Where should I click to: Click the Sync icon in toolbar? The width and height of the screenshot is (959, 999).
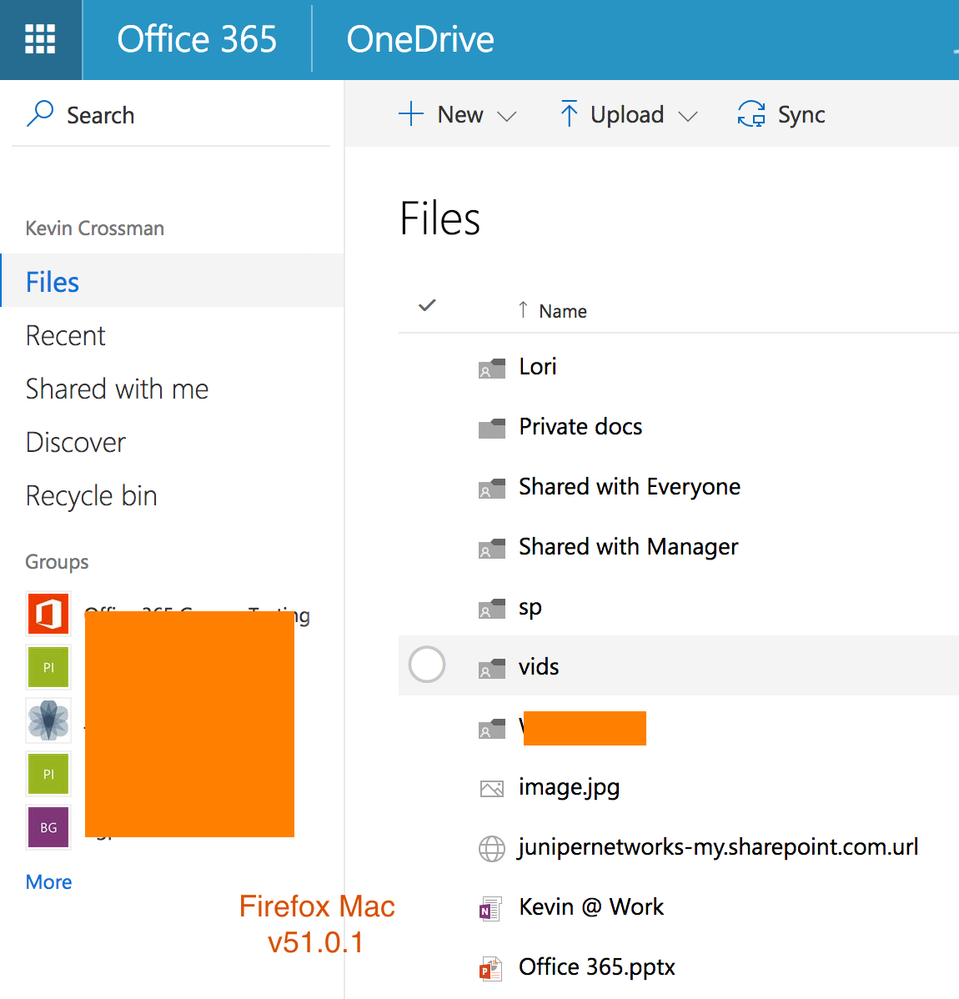(x=751, y=115)
